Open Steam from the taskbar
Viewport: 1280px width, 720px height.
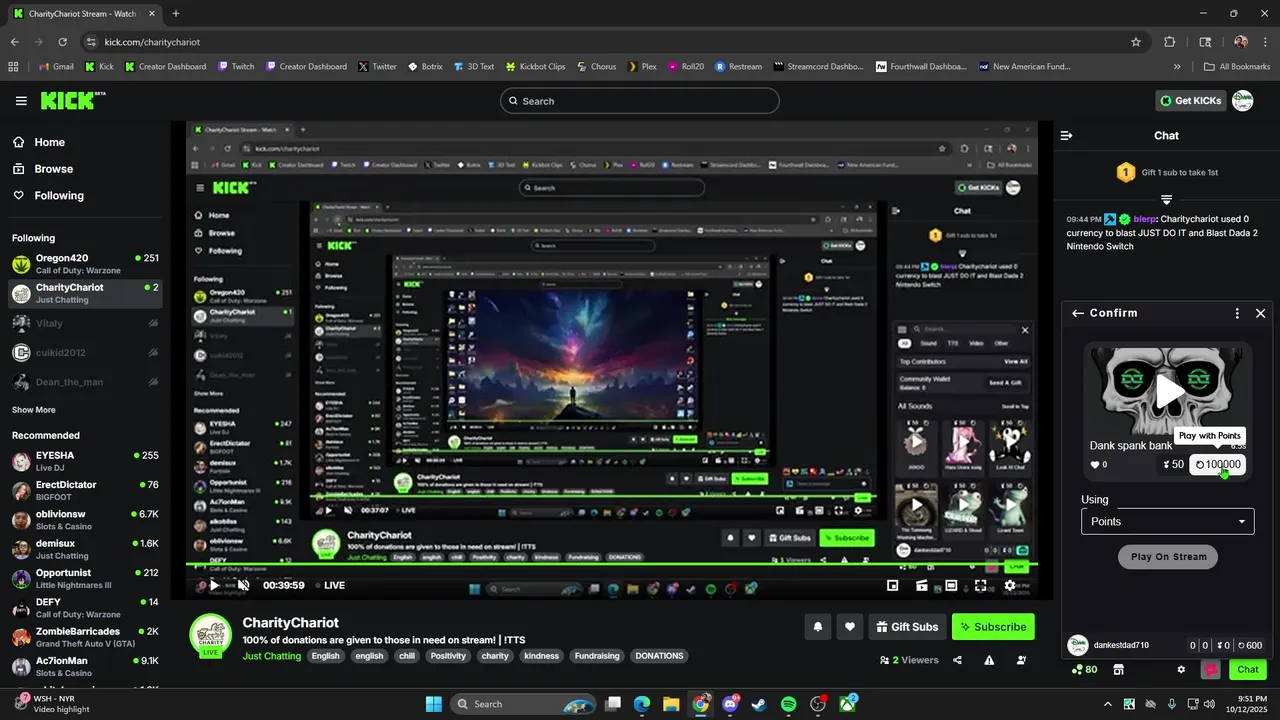tap(759, 704)
